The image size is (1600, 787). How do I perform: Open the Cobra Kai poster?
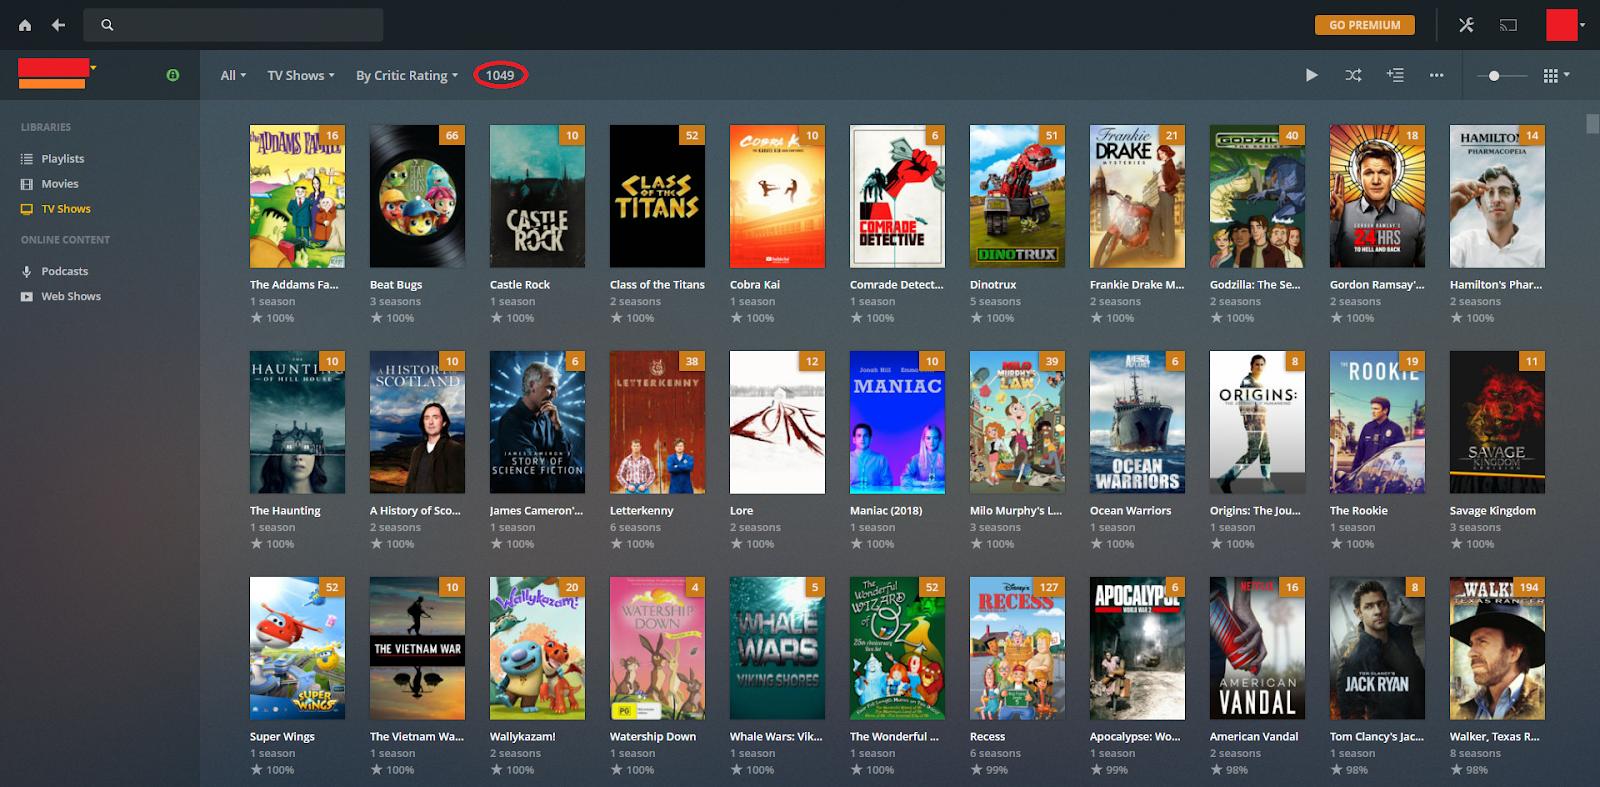pyautogui.click(x=777, y=196)
